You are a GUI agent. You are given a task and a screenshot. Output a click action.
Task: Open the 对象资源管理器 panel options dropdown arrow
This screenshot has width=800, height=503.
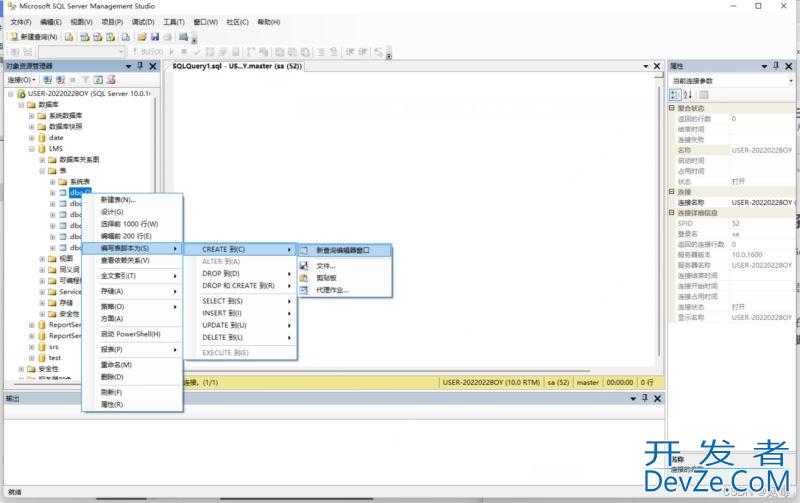[129, 66]
